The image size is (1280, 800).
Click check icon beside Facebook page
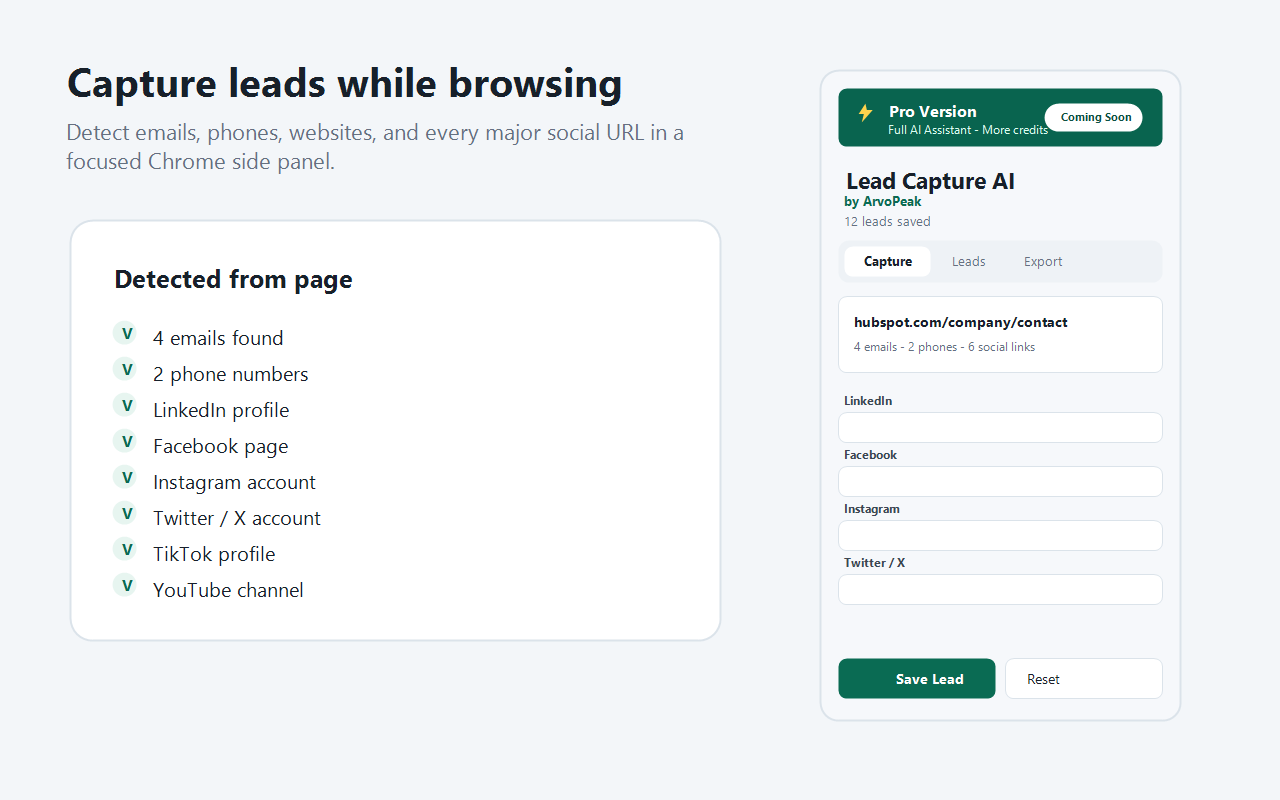124,442
